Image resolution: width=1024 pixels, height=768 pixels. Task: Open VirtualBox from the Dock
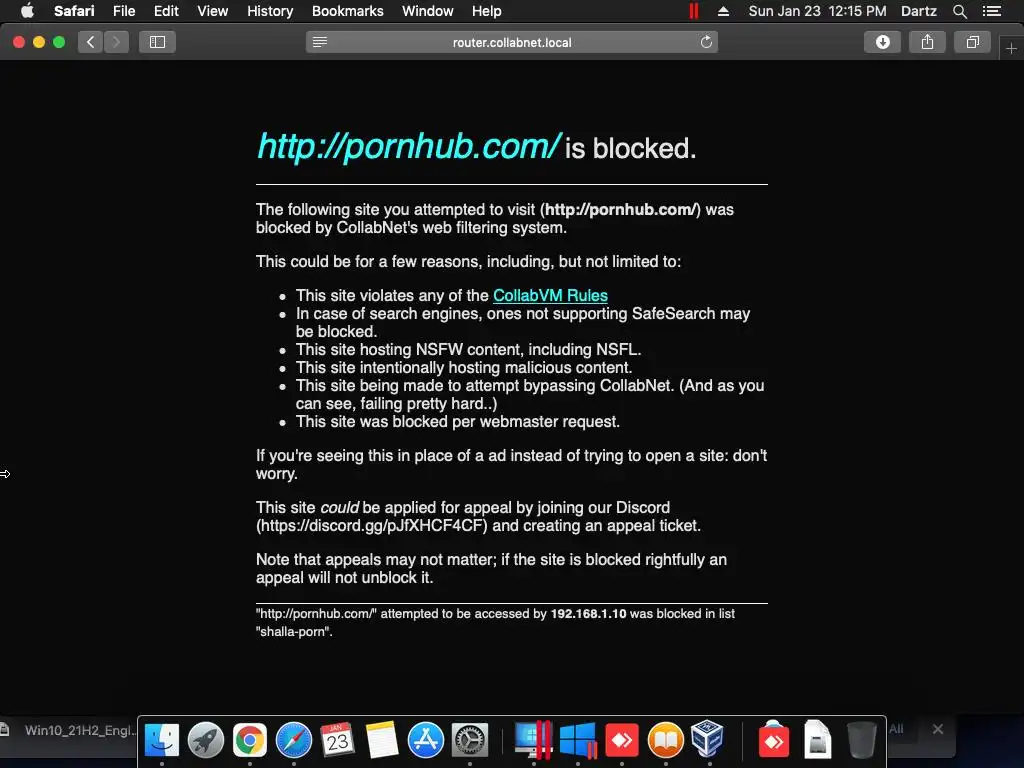(x=707, y=739)
